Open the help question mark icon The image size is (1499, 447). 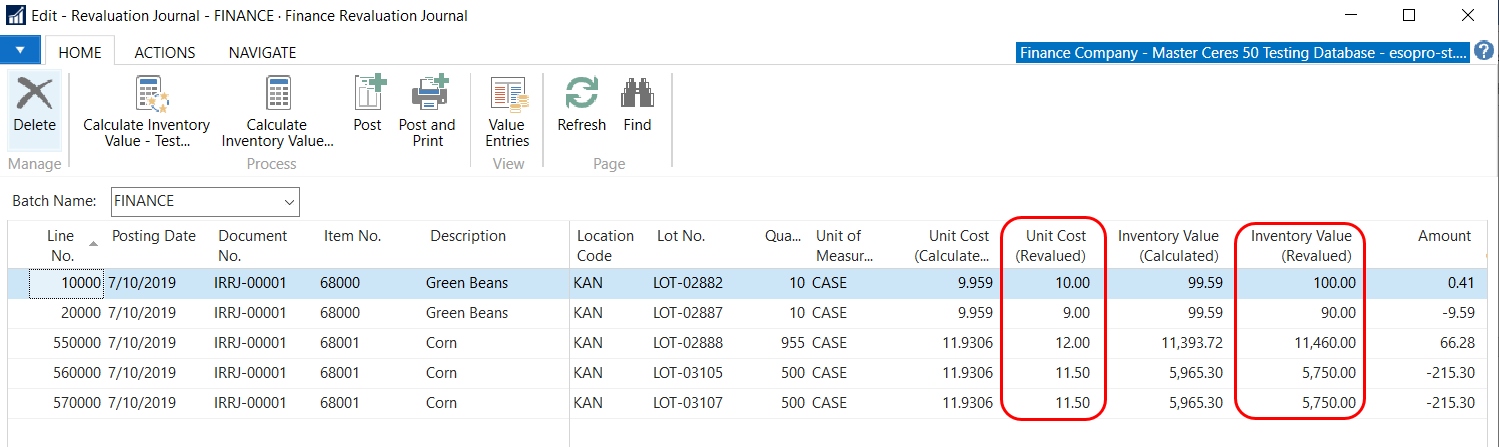click(x=1485, y=51)
